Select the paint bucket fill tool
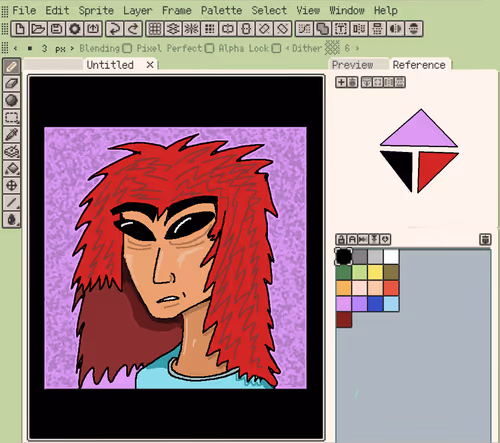 tap(12, 168)
